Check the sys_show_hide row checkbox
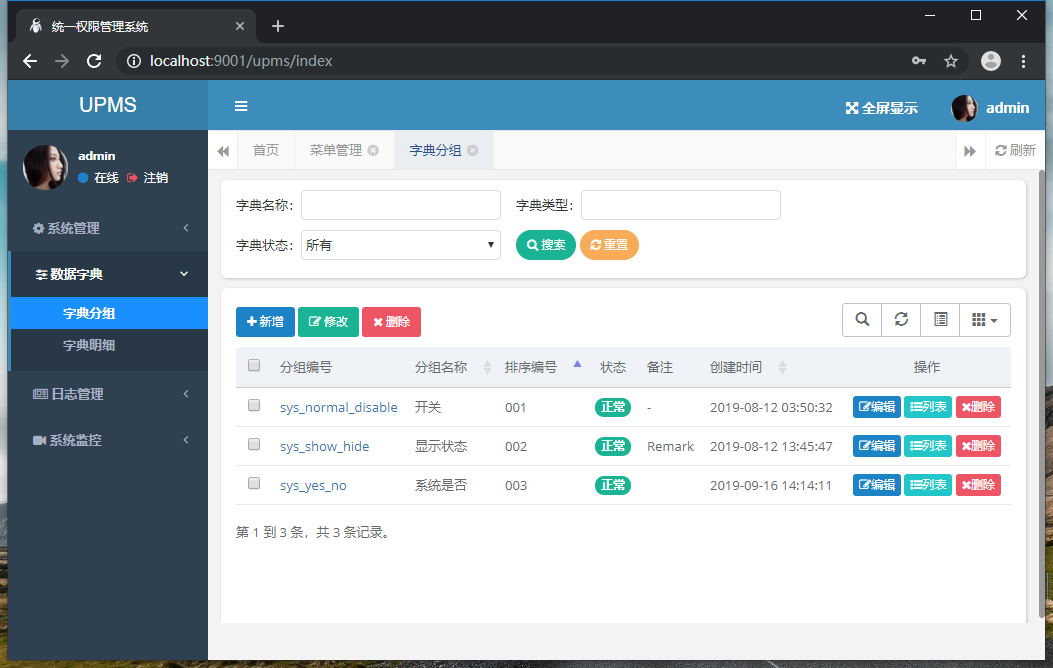Viewport: 1053px width, 668px height. point(254,444)
